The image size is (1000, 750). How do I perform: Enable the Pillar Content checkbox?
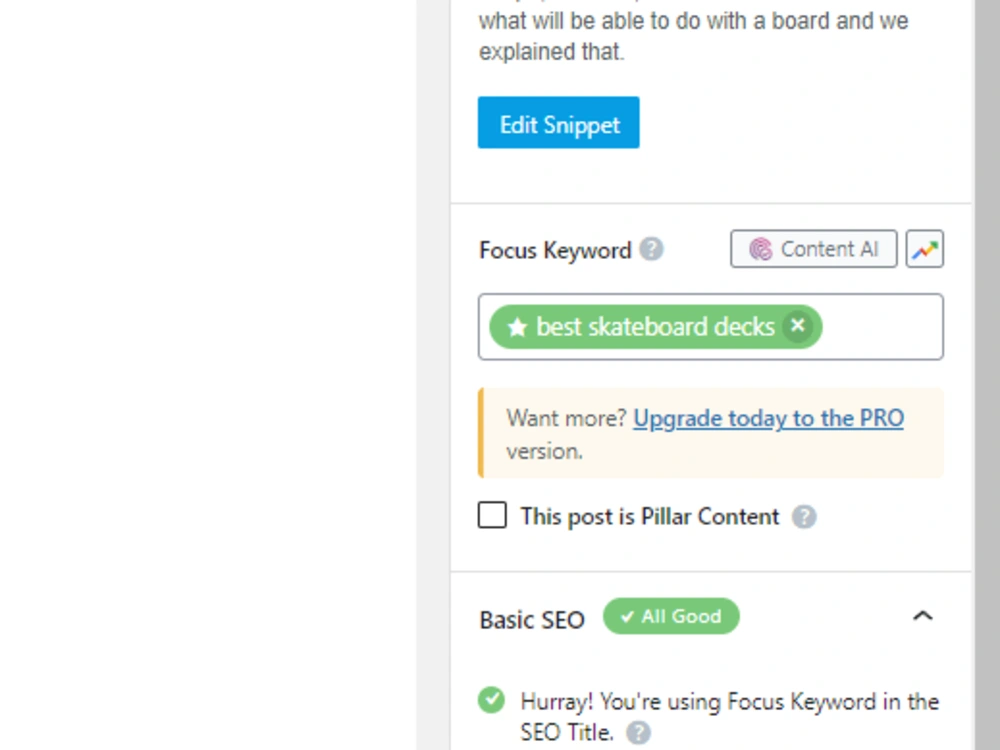[492, 515]
